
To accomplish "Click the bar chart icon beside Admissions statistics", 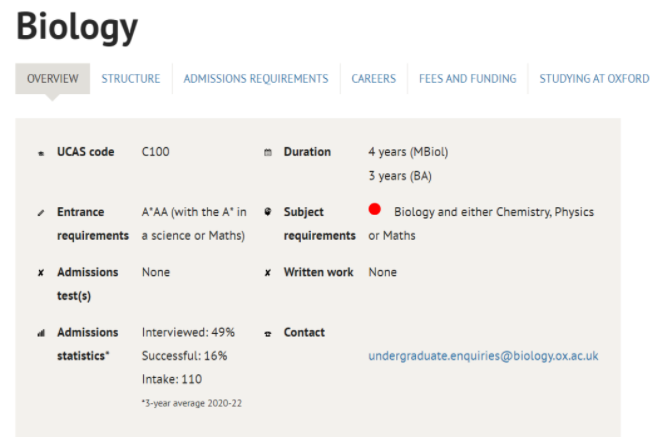I will (41, 333).
